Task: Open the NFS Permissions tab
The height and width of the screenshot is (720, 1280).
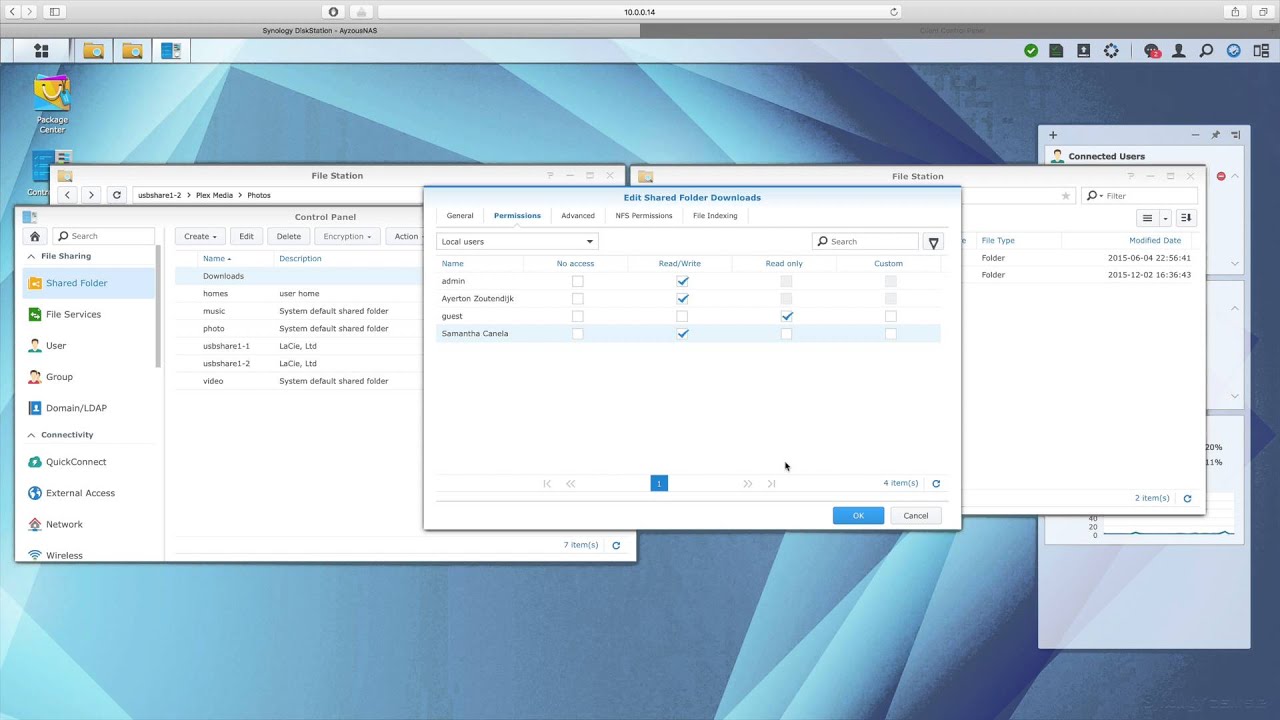Action: pyautogui.click(x=644, y=215)
